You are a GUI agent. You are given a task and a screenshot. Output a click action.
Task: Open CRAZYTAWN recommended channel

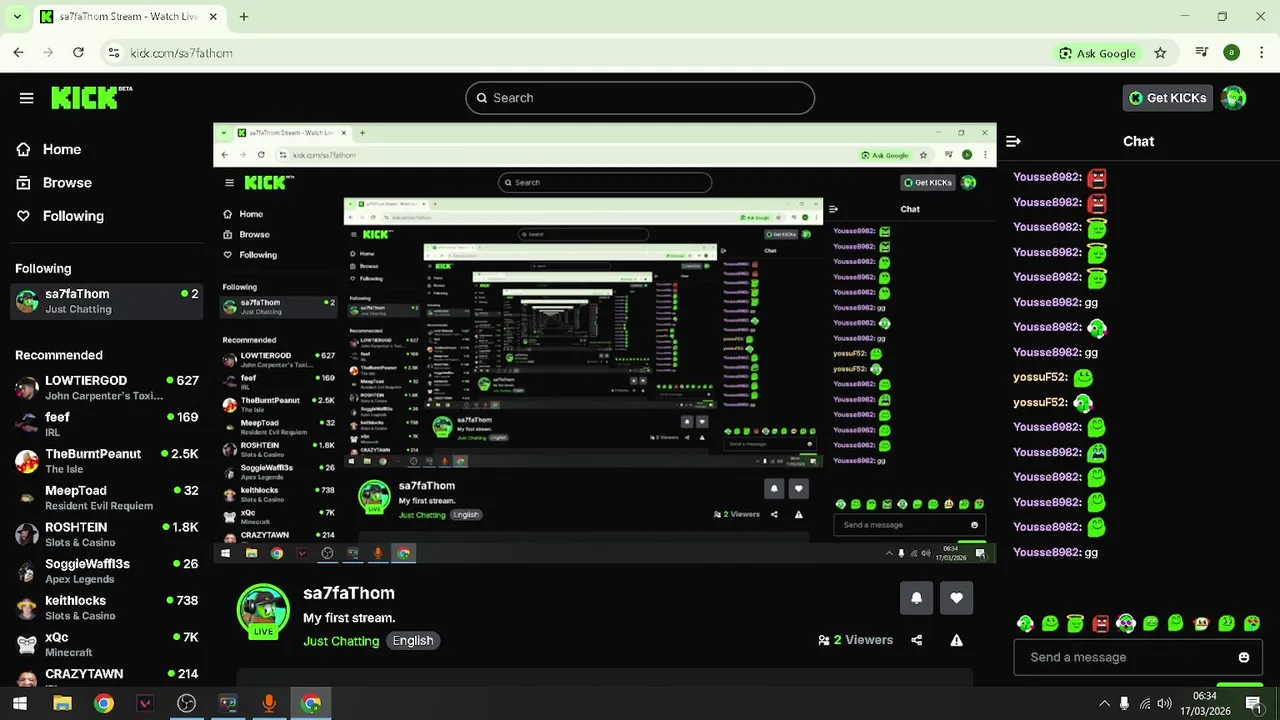[107, 676]
